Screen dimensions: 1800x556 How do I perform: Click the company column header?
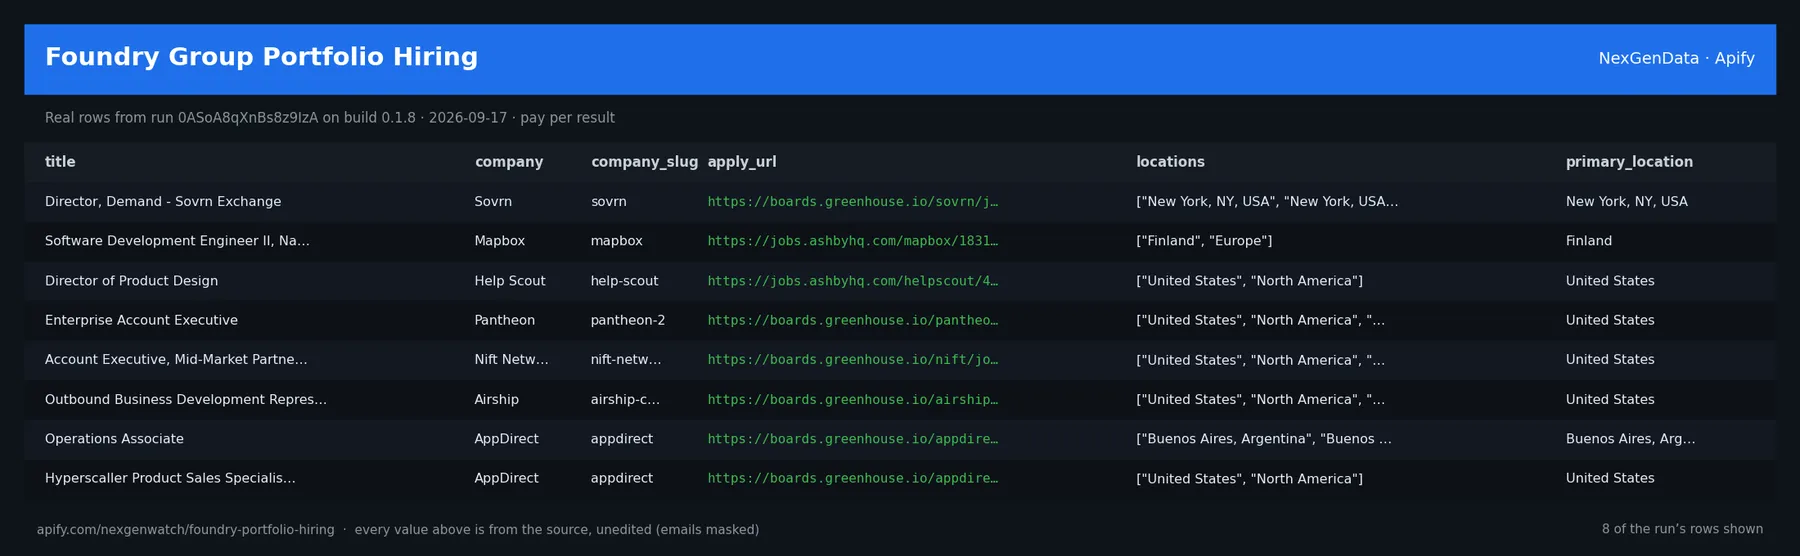[509, 162]
